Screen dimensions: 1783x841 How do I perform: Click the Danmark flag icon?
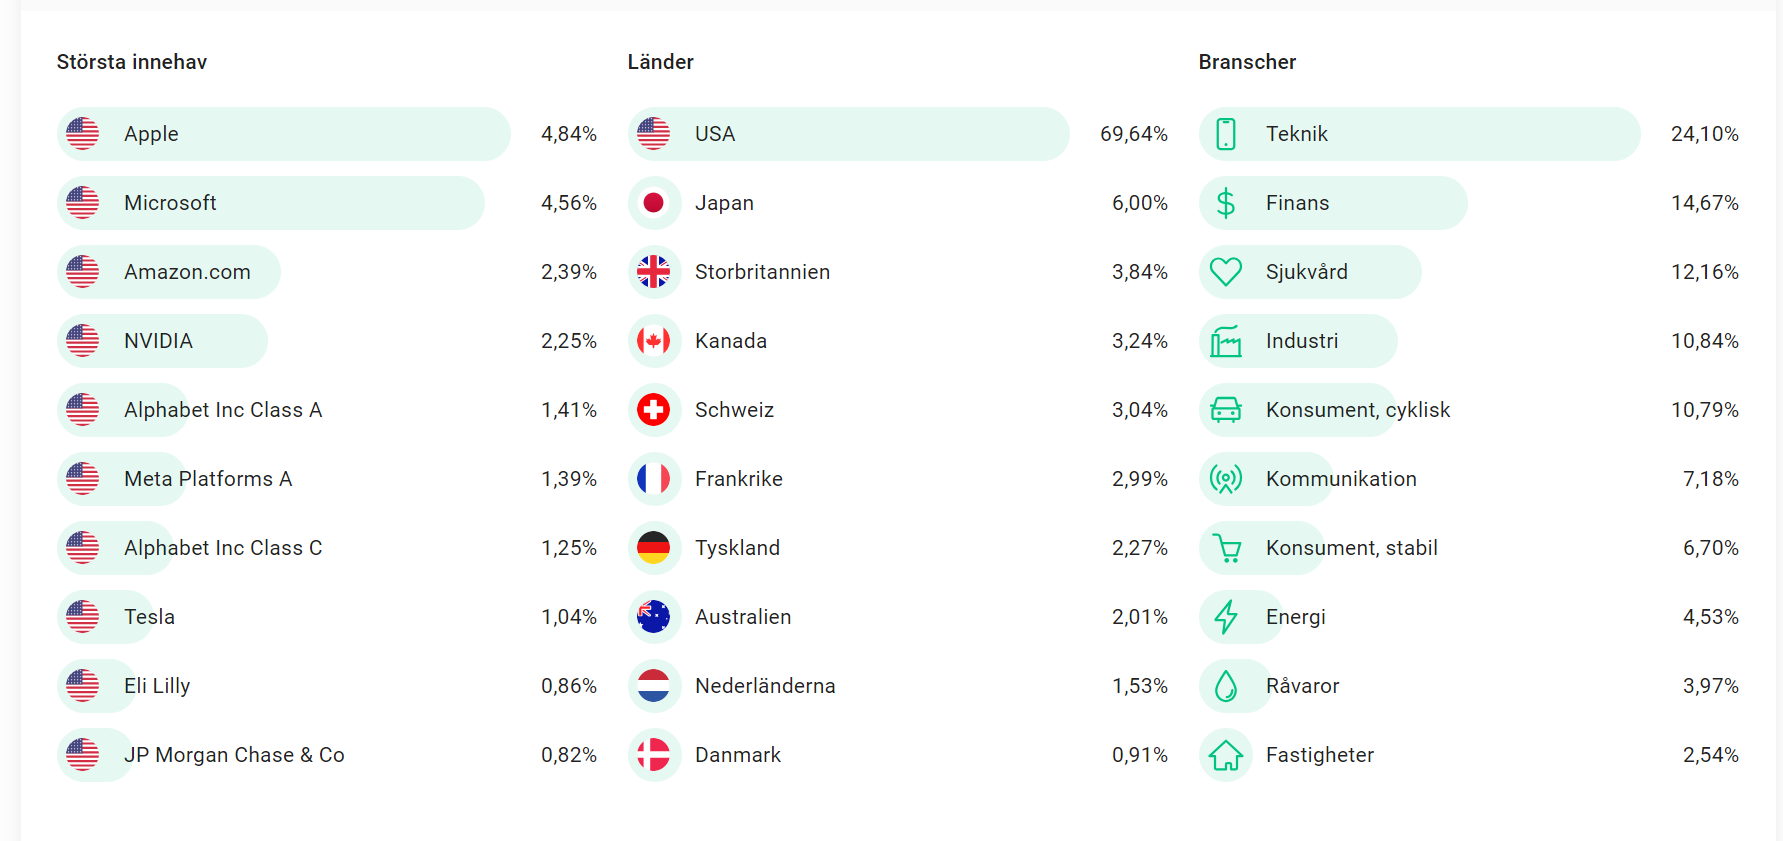pyautogui.click(x=654, y=755)
